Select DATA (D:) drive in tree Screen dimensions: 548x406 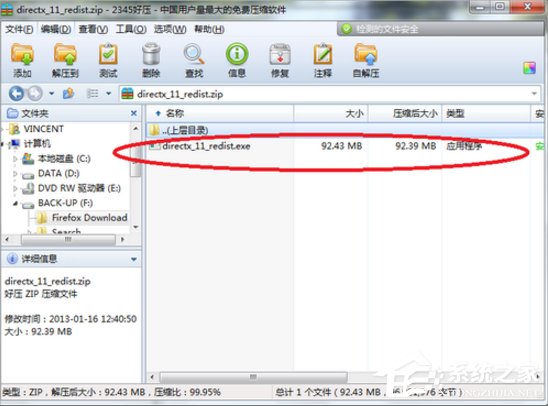coord(58,173)
